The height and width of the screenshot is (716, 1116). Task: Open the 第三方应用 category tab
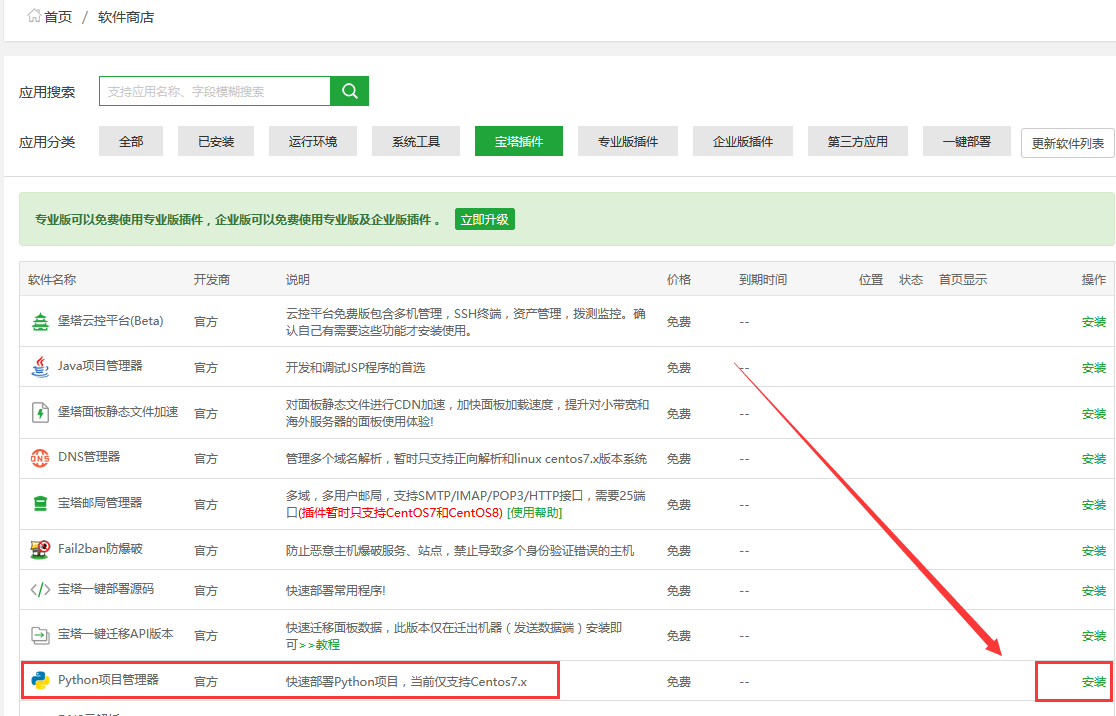coord(857,142)
